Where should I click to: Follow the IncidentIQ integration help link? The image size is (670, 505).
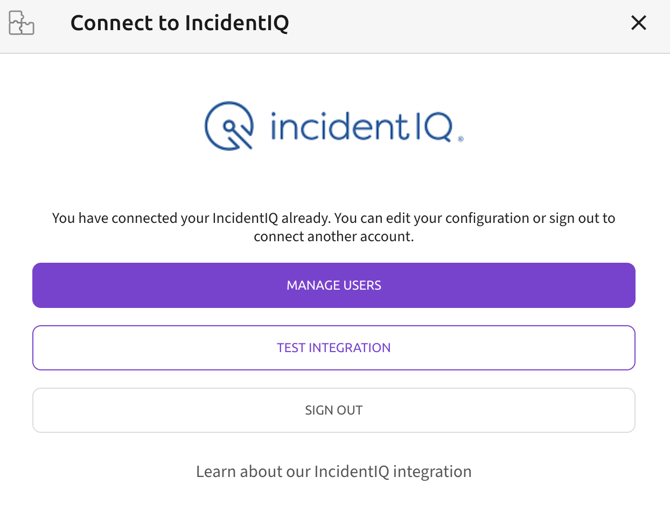pos(334,472)
